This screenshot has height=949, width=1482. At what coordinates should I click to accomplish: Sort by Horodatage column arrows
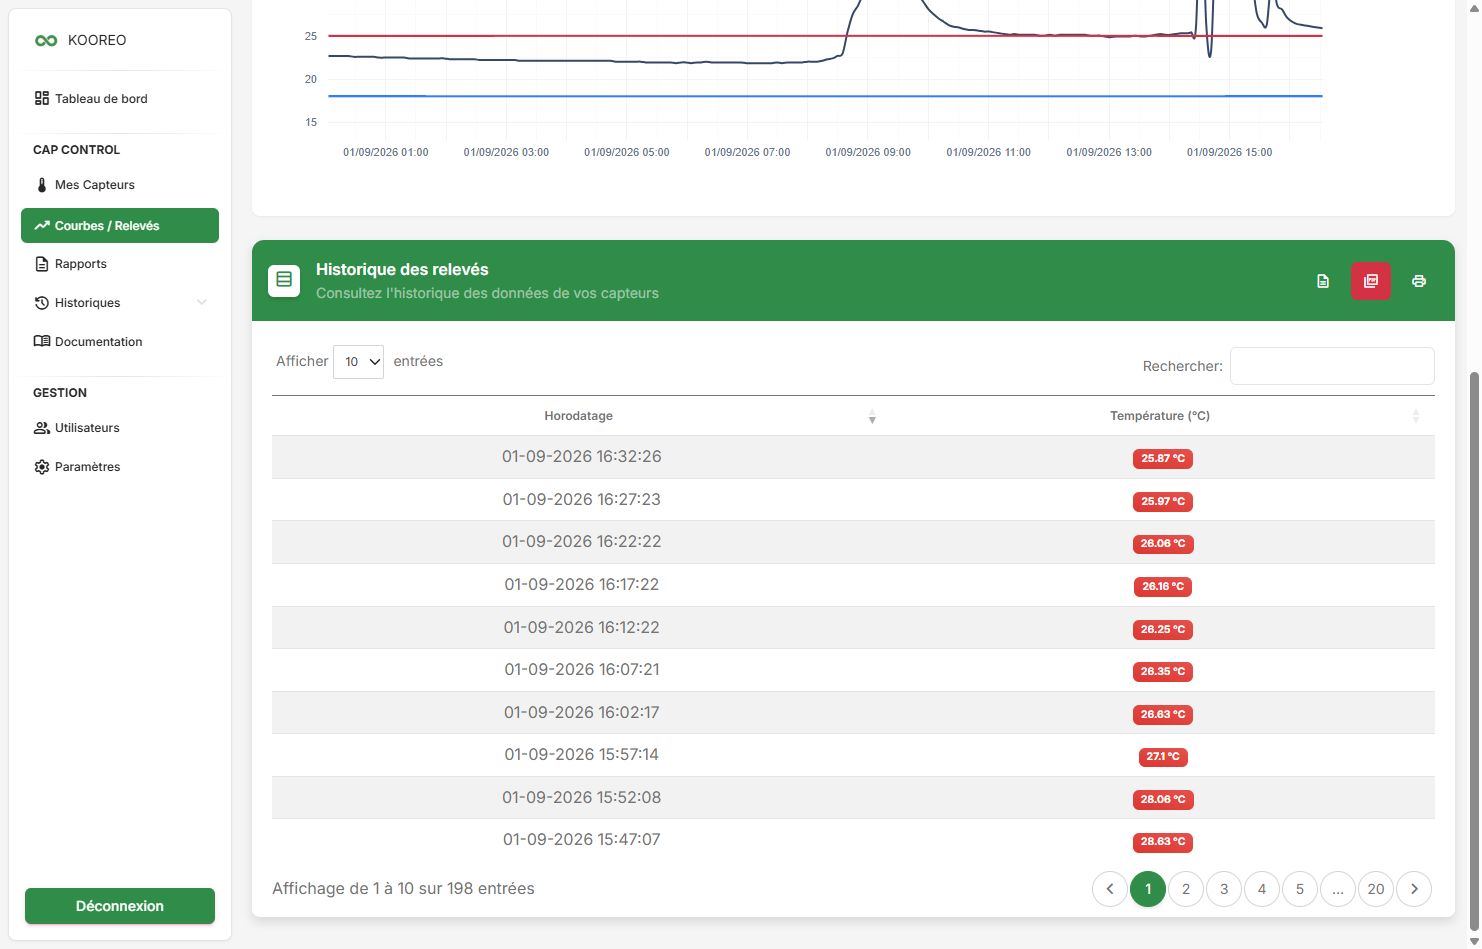872,416
